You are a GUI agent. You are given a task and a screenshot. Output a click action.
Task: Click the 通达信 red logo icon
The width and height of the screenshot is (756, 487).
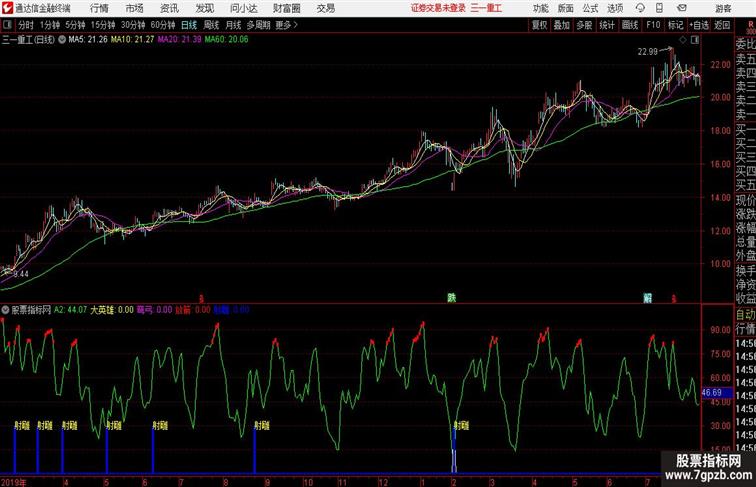7,8
